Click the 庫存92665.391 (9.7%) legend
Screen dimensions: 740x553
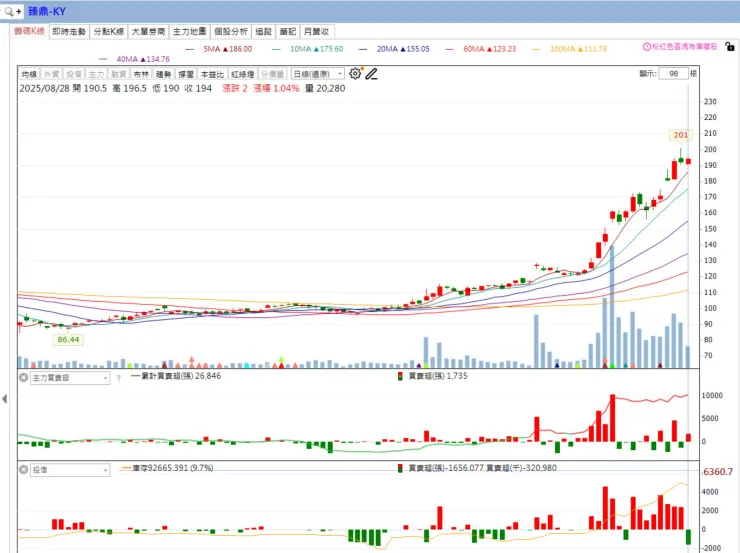[168, 468]
